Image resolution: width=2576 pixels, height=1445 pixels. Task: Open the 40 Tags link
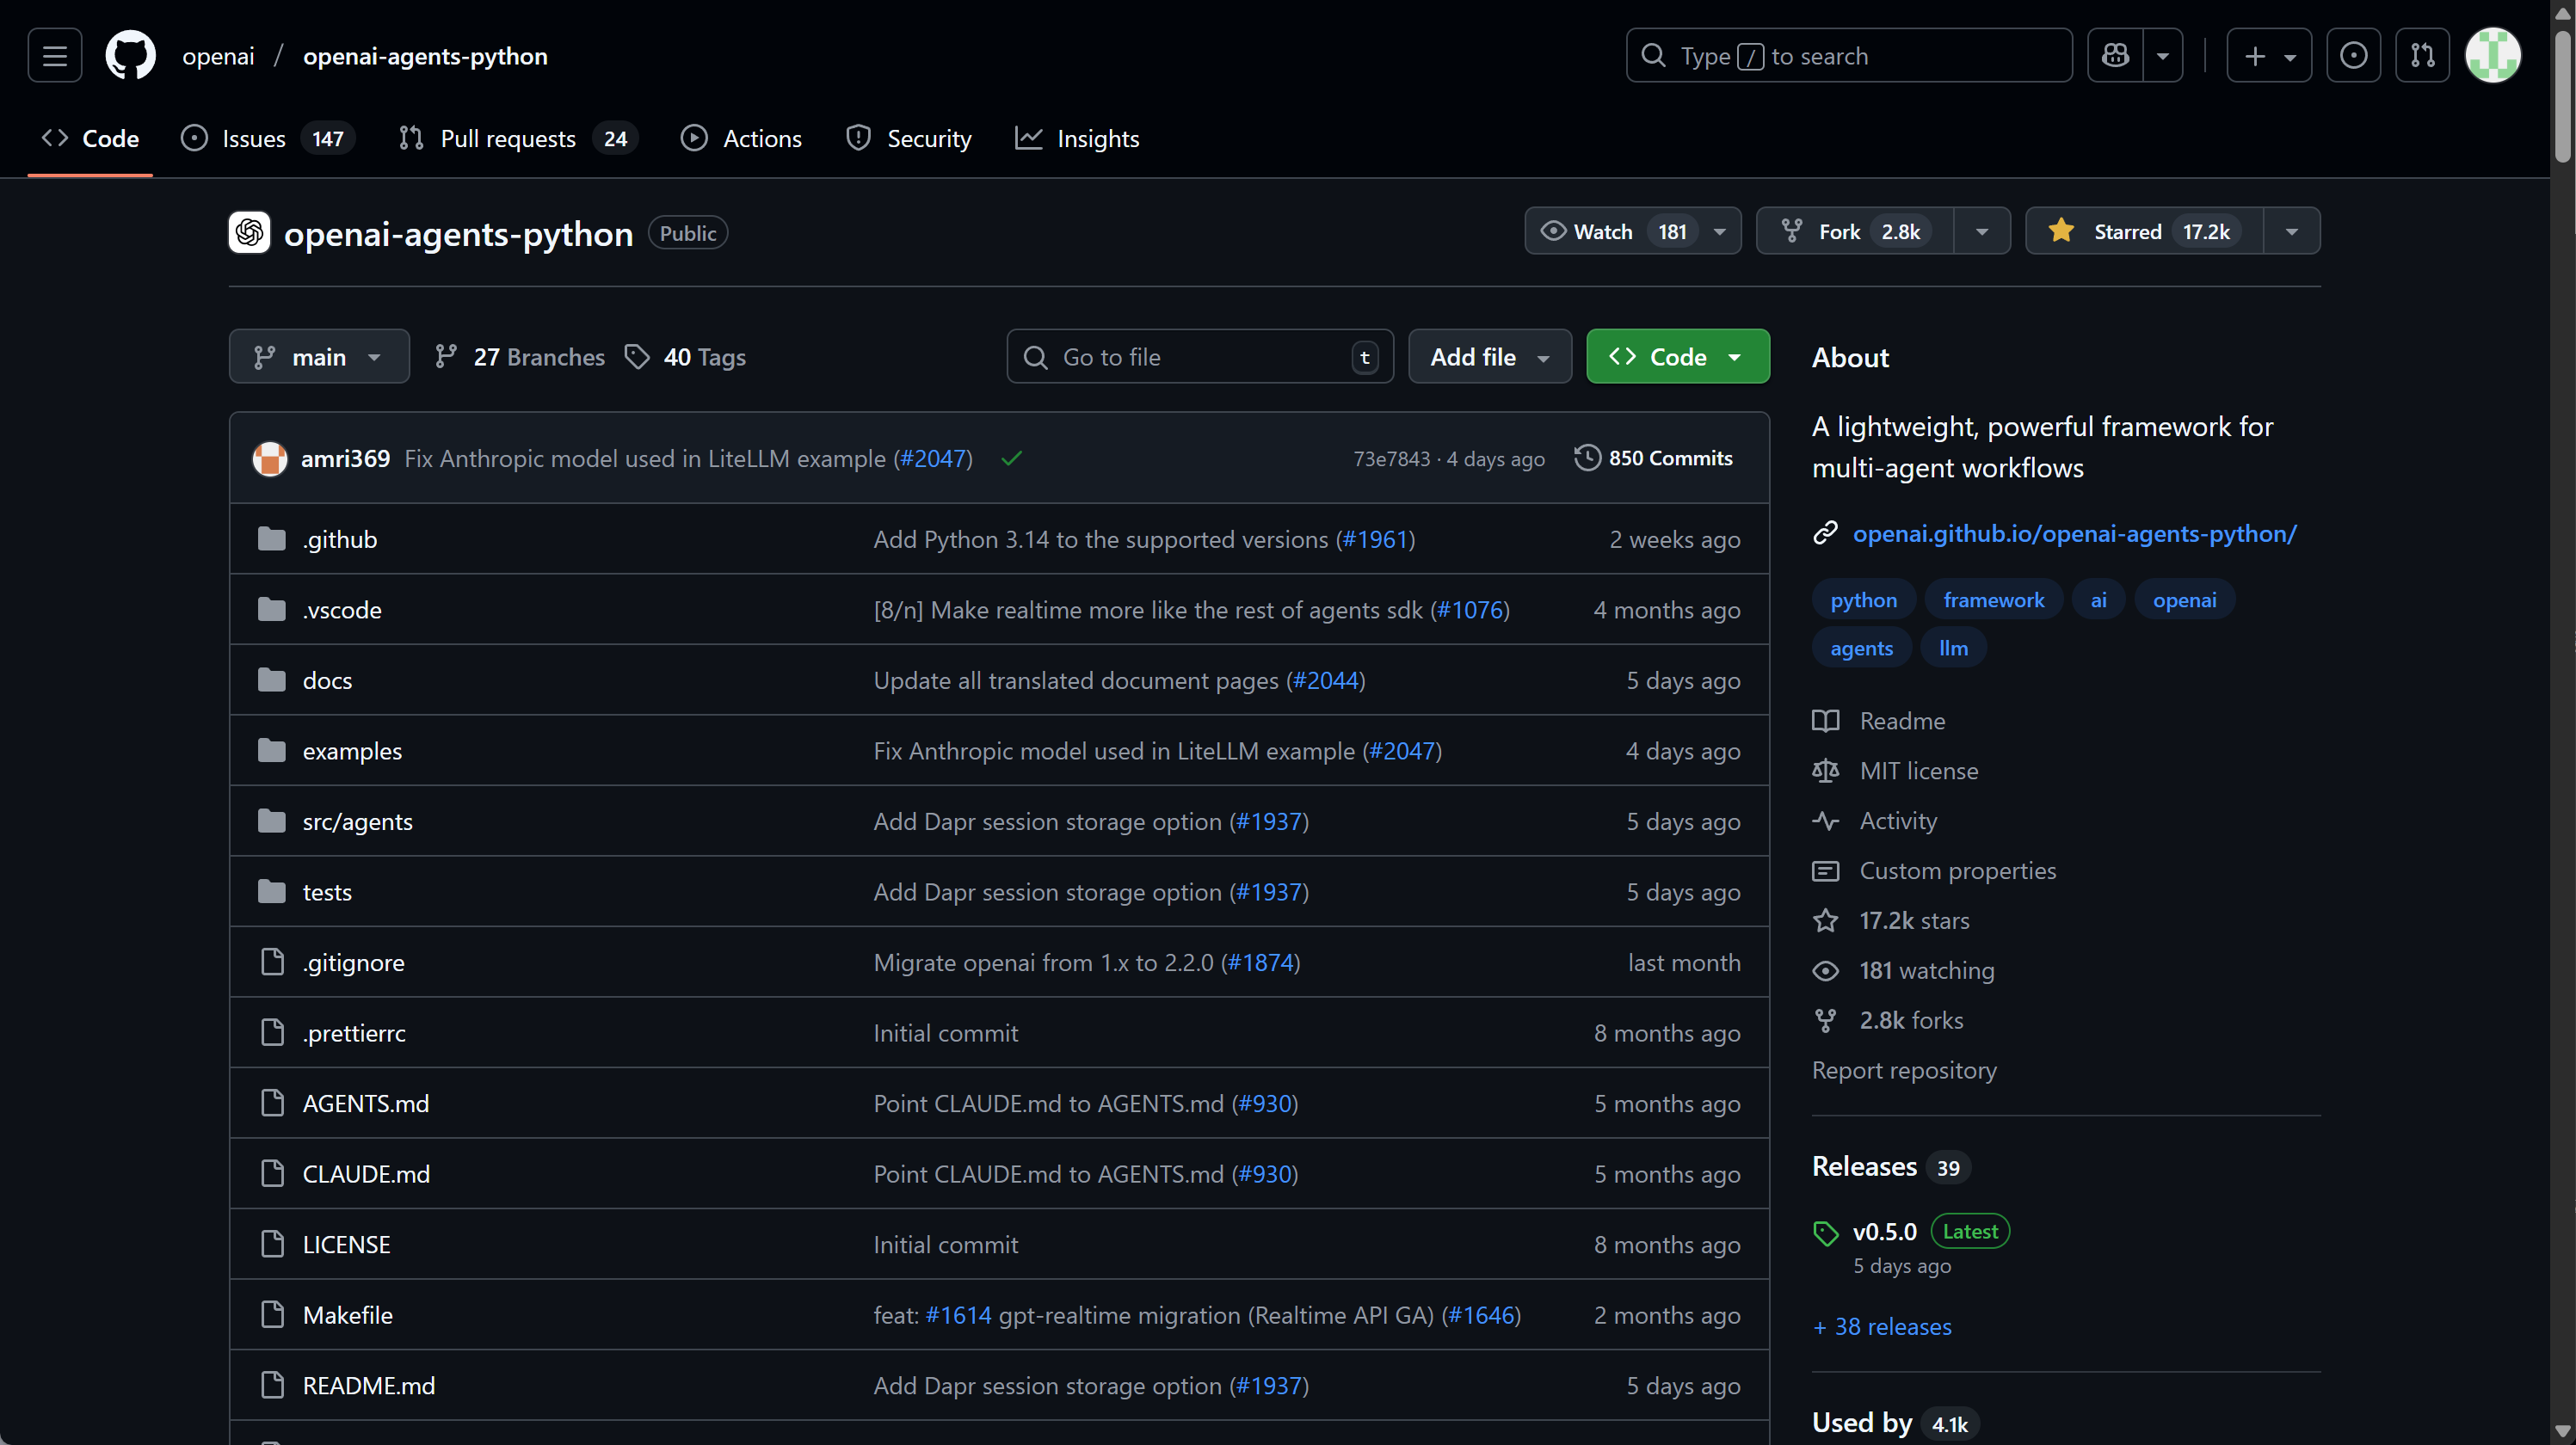(x=685, y=357)
